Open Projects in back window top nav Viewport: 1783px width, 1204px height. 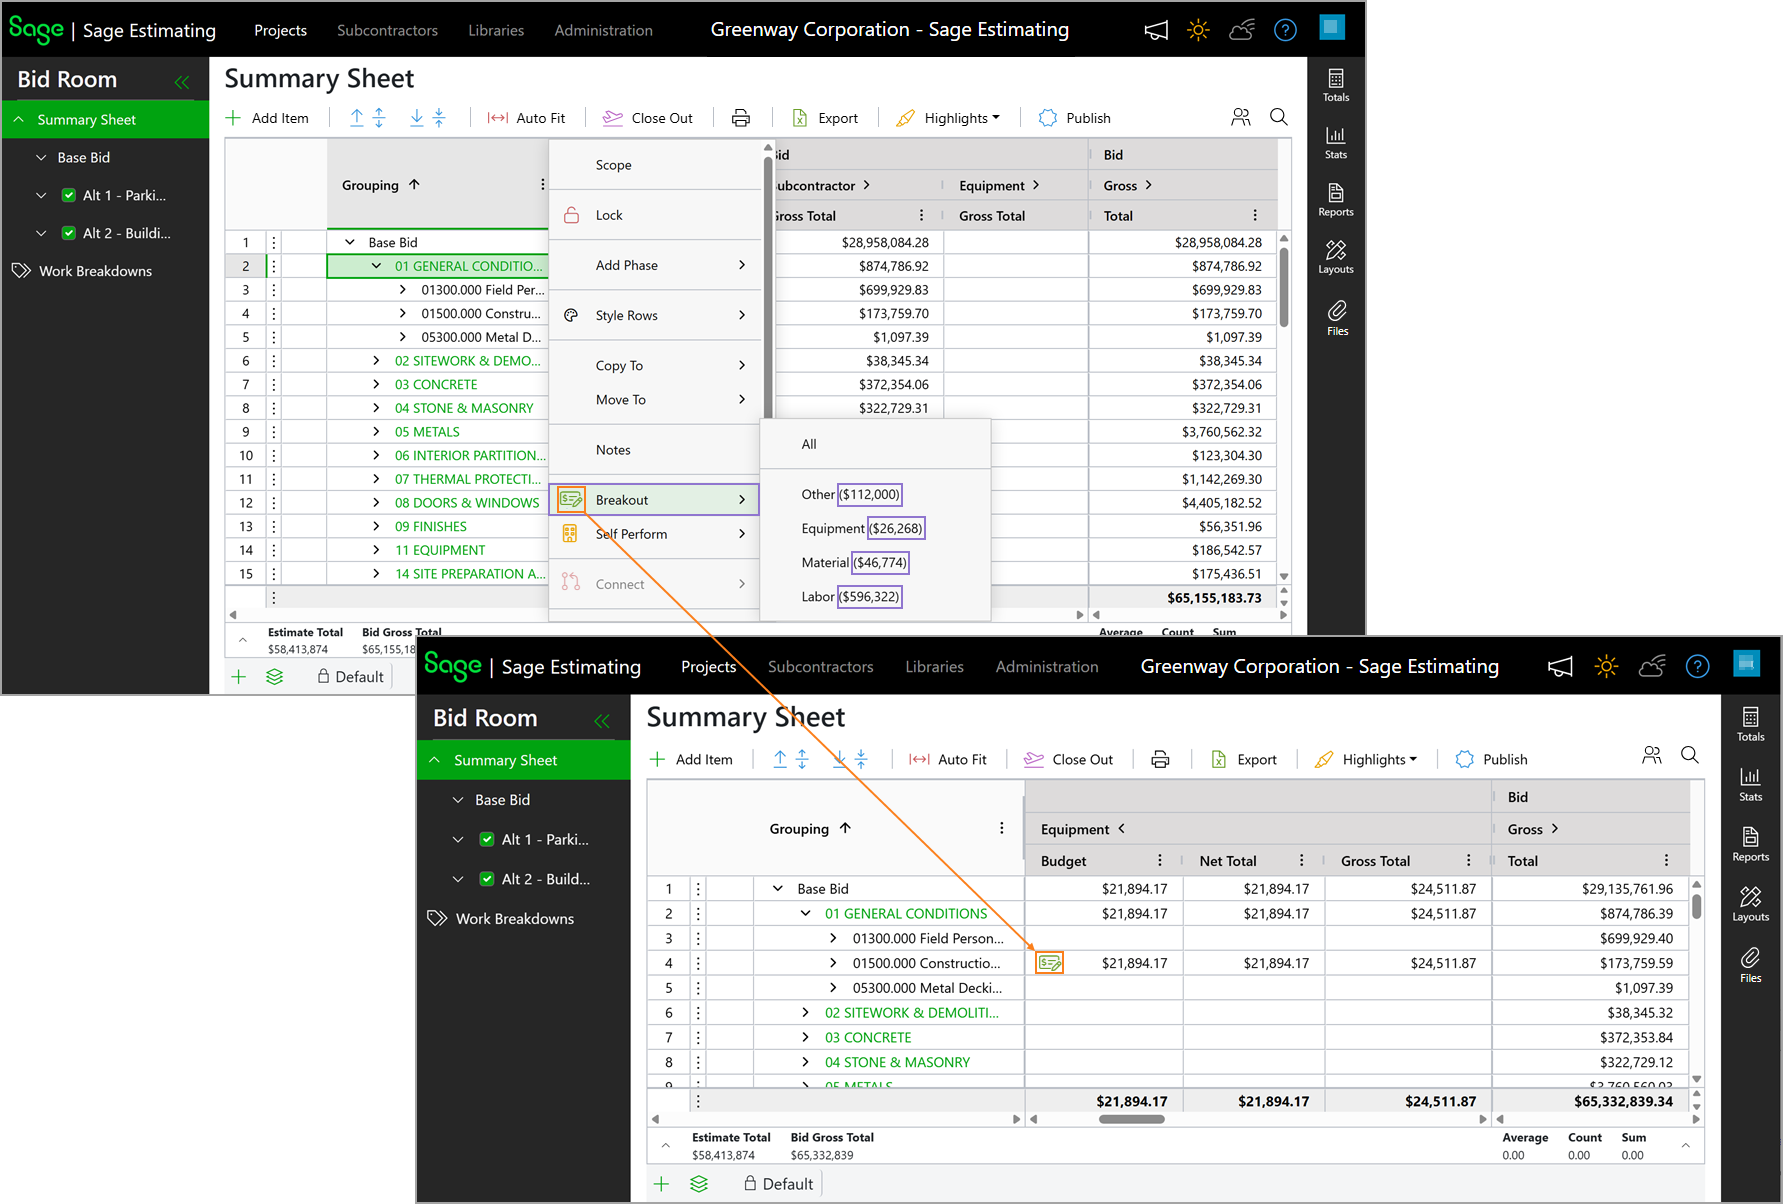tap(280, 30)
